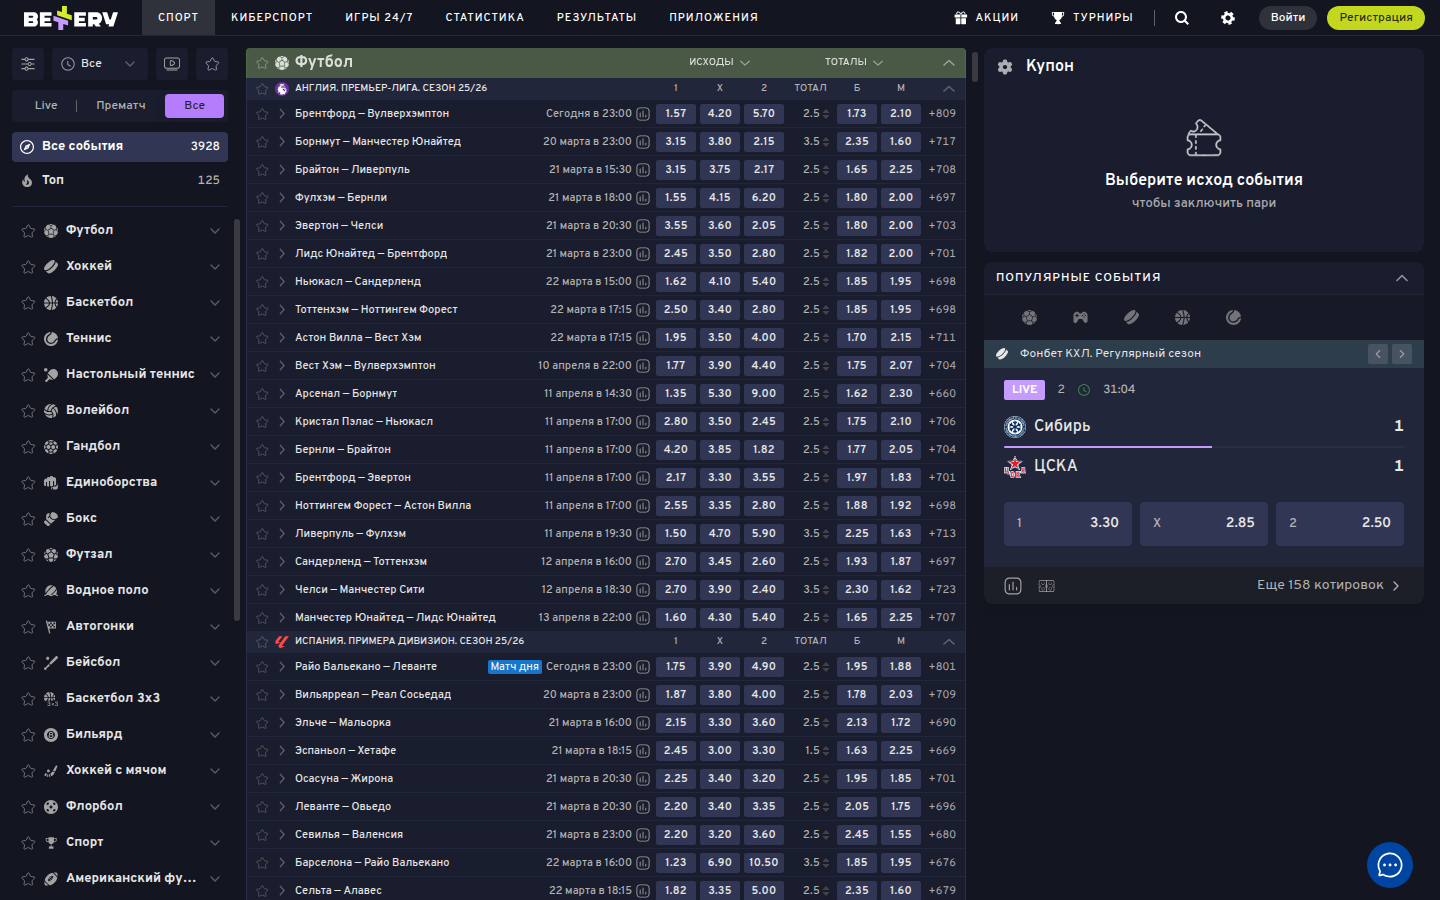Click the filter sliders icon in sidebar
Viewport: 1440px width, 900px height.
click(x=28, y=64)
